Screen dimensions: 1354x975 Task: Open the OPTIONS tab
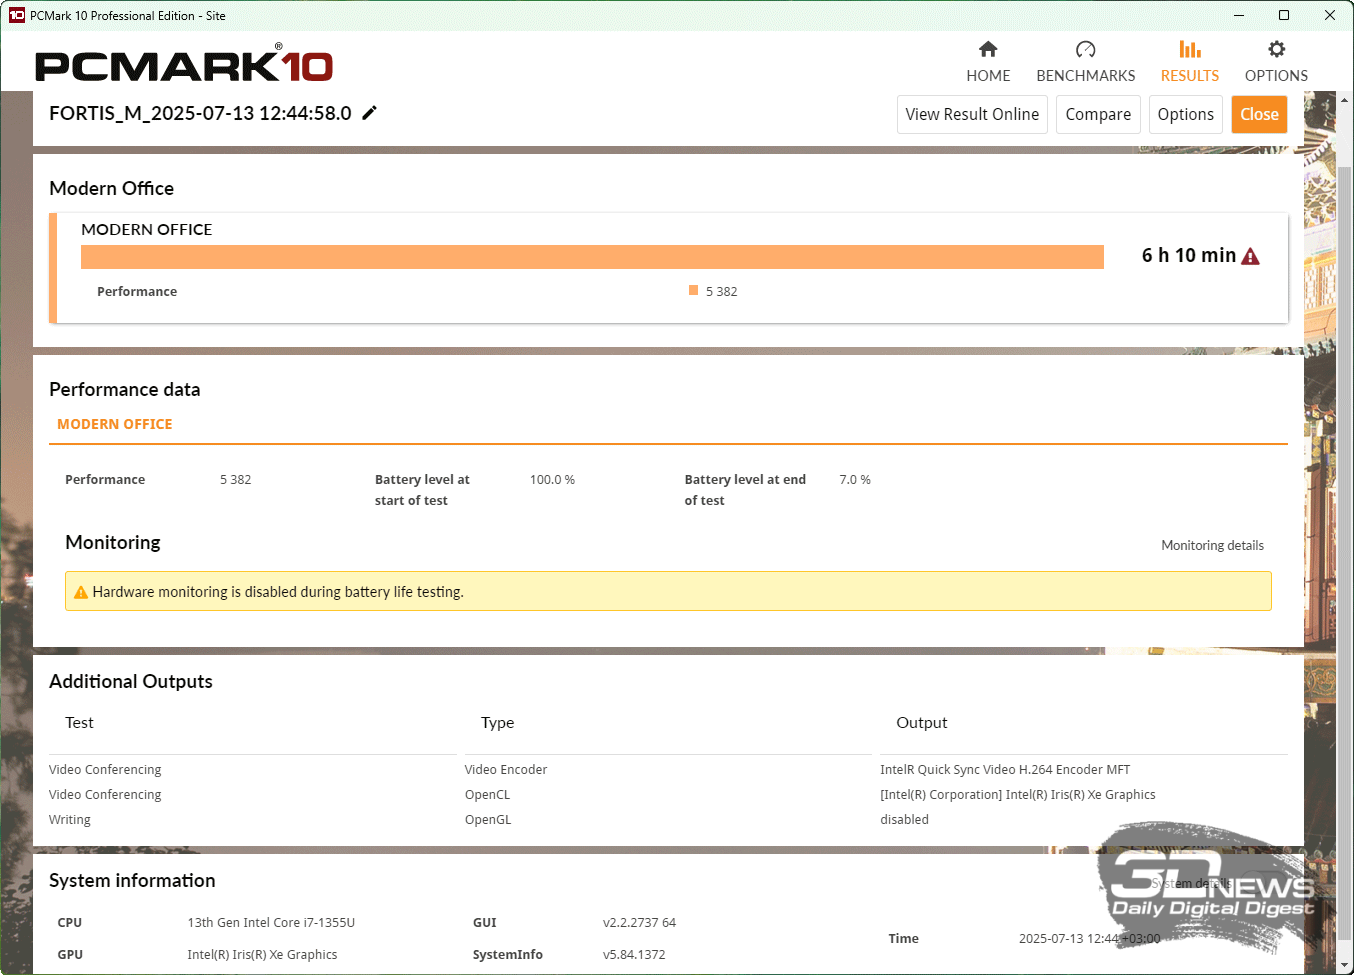click(1276, 76)
